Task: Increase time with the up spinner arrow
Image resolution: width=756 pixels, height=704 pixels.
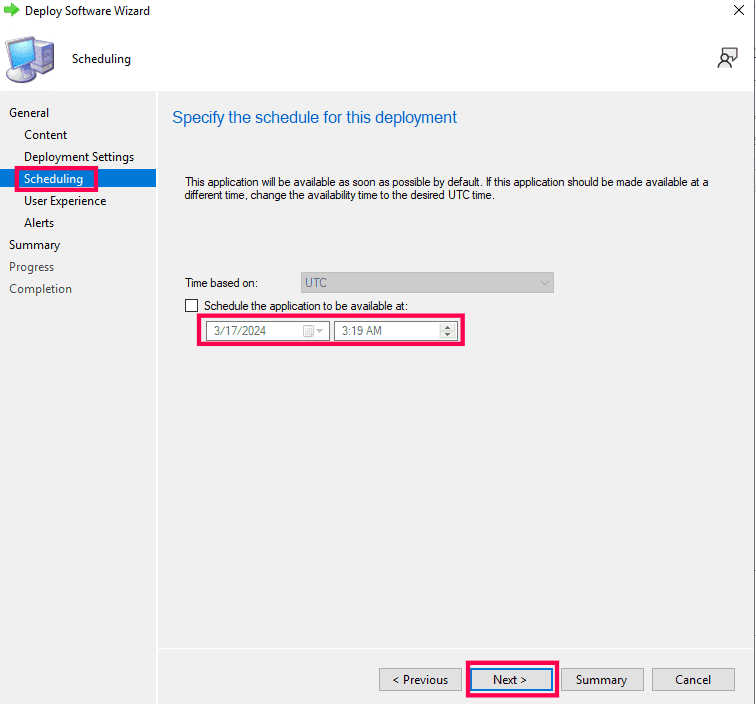Action: tap(447, 327)
